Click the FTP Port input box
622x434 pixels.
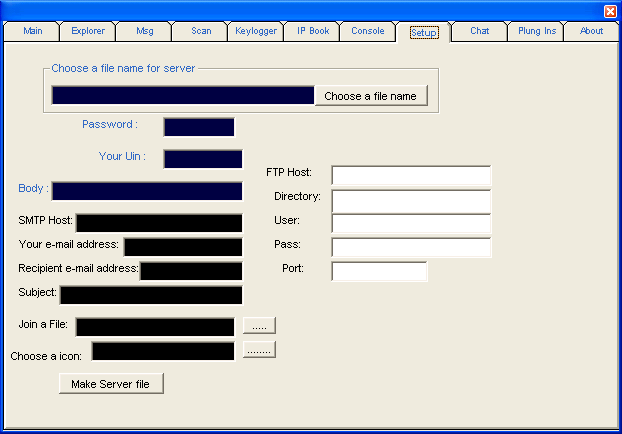click(x=379, y=271)
